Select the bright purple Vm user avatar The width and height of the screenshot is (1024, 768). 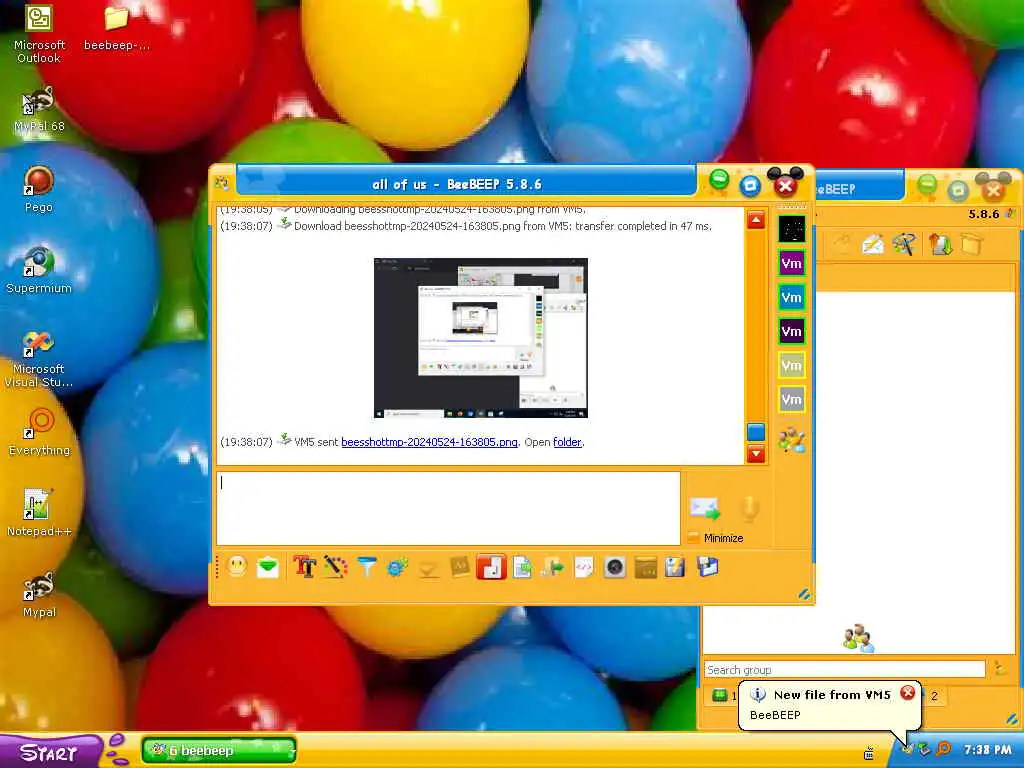tap(792, 263)
